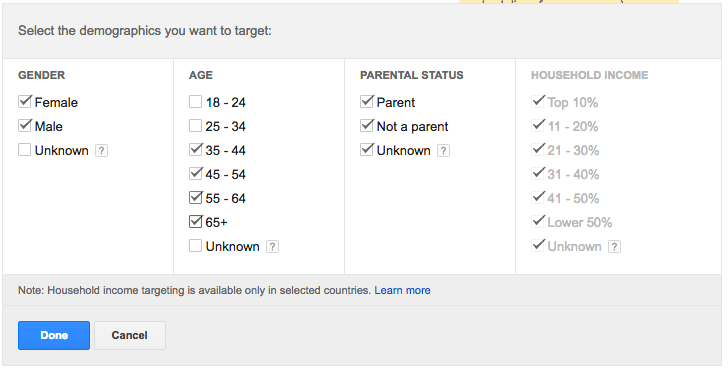Viewport: 728px width, 370px height.
Task: Toggle the Not a parent checkbox
Action: pos(367,126)
